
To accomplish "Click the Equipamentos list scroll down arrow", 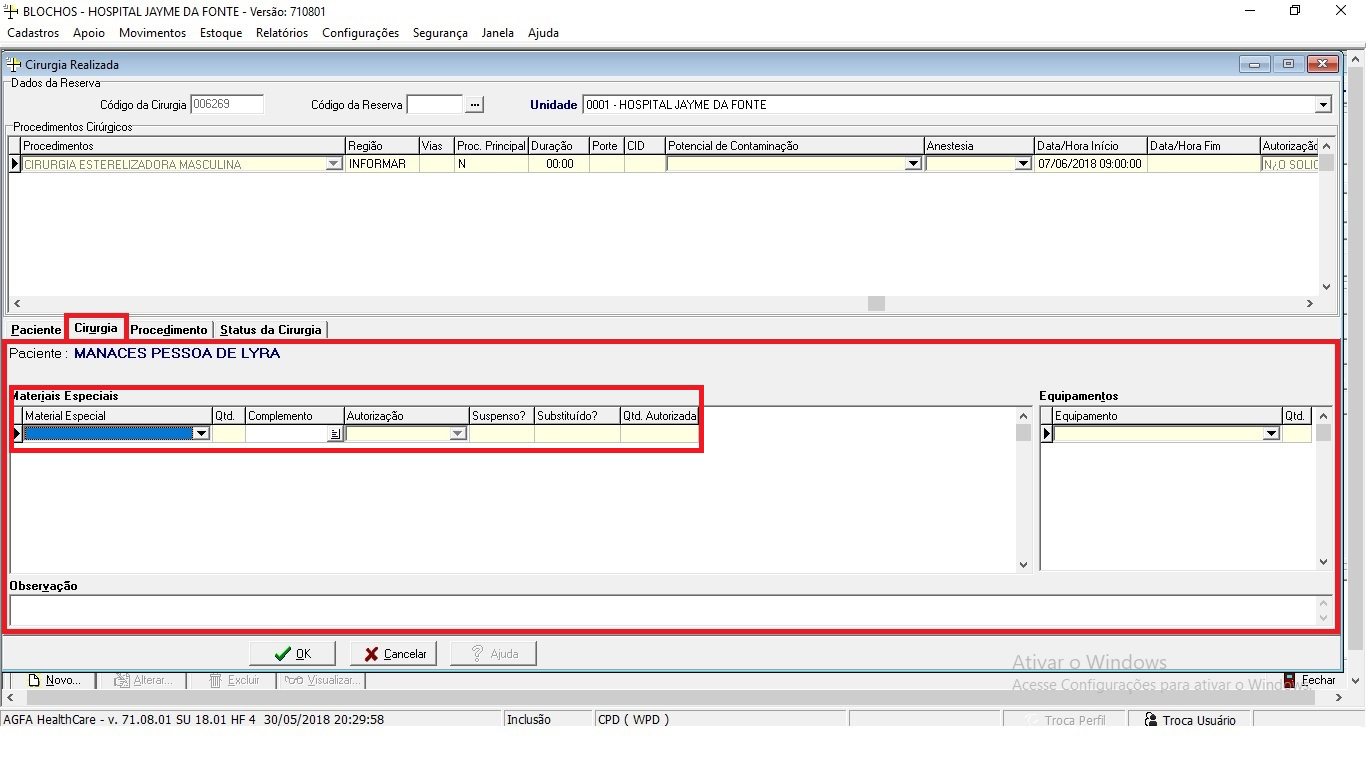I will click(x=1323, y=563).
